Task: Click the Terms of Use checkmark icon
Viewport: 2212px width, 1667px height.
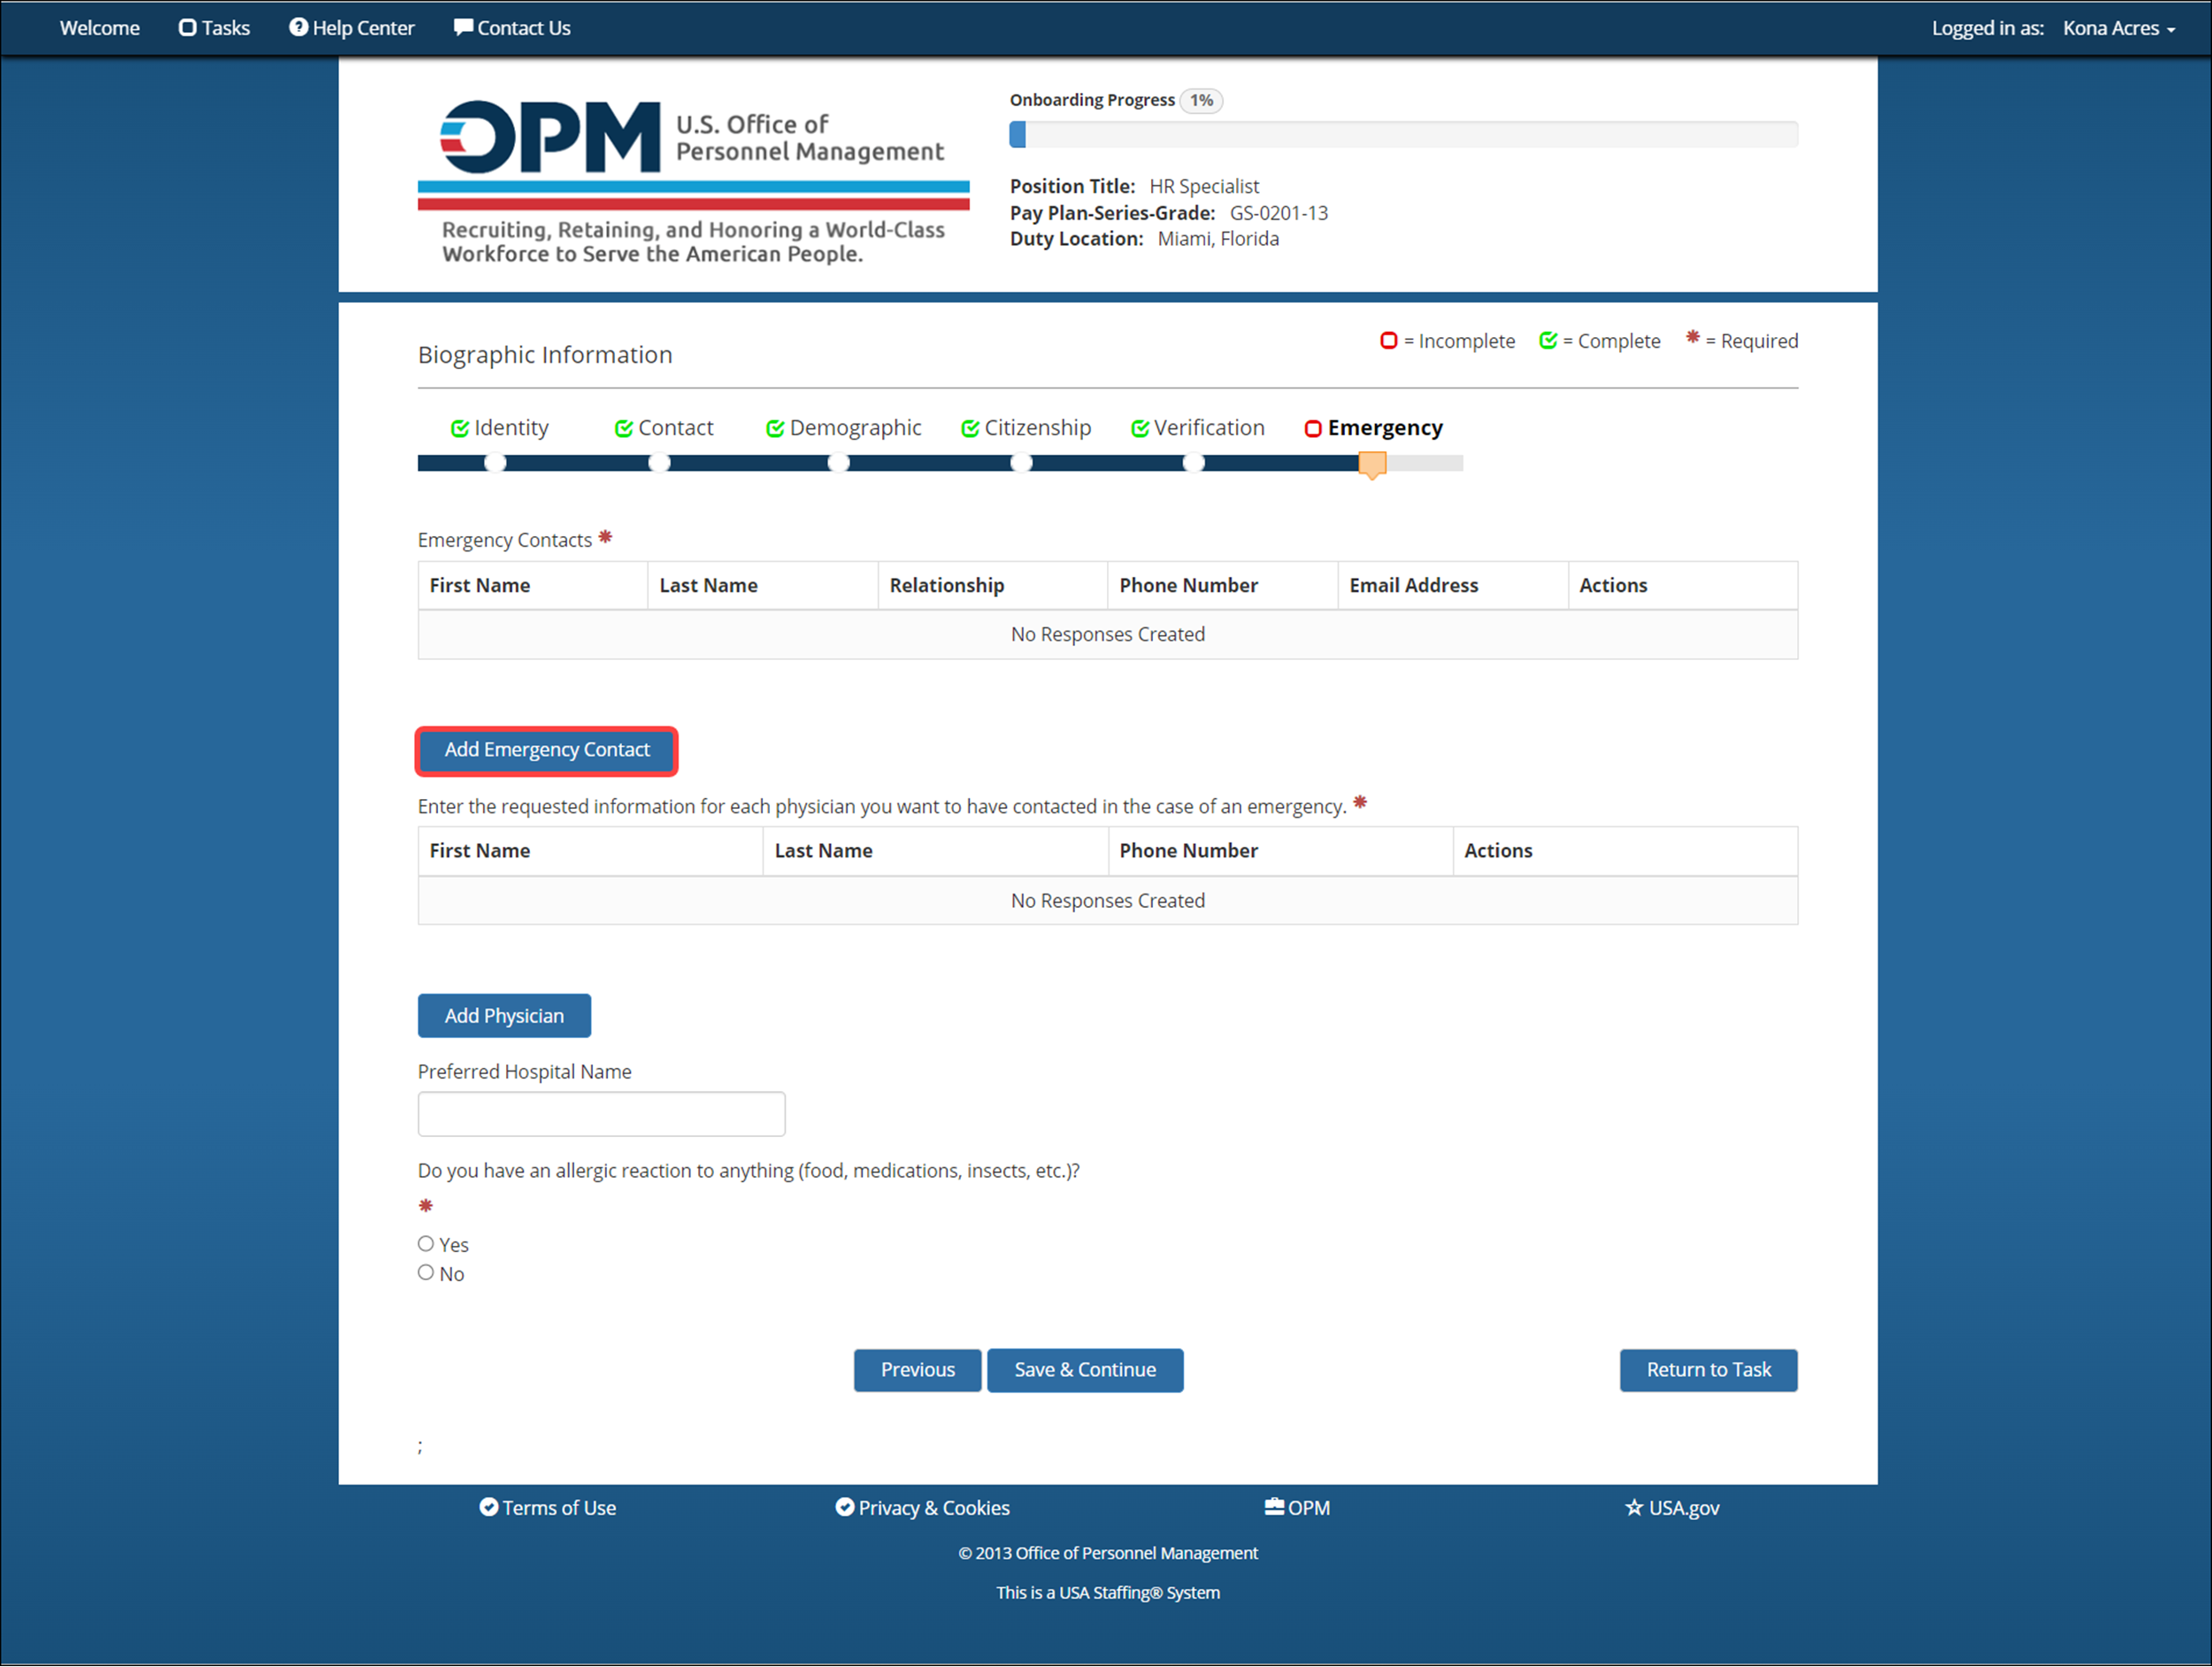Action: [488, 1507]
